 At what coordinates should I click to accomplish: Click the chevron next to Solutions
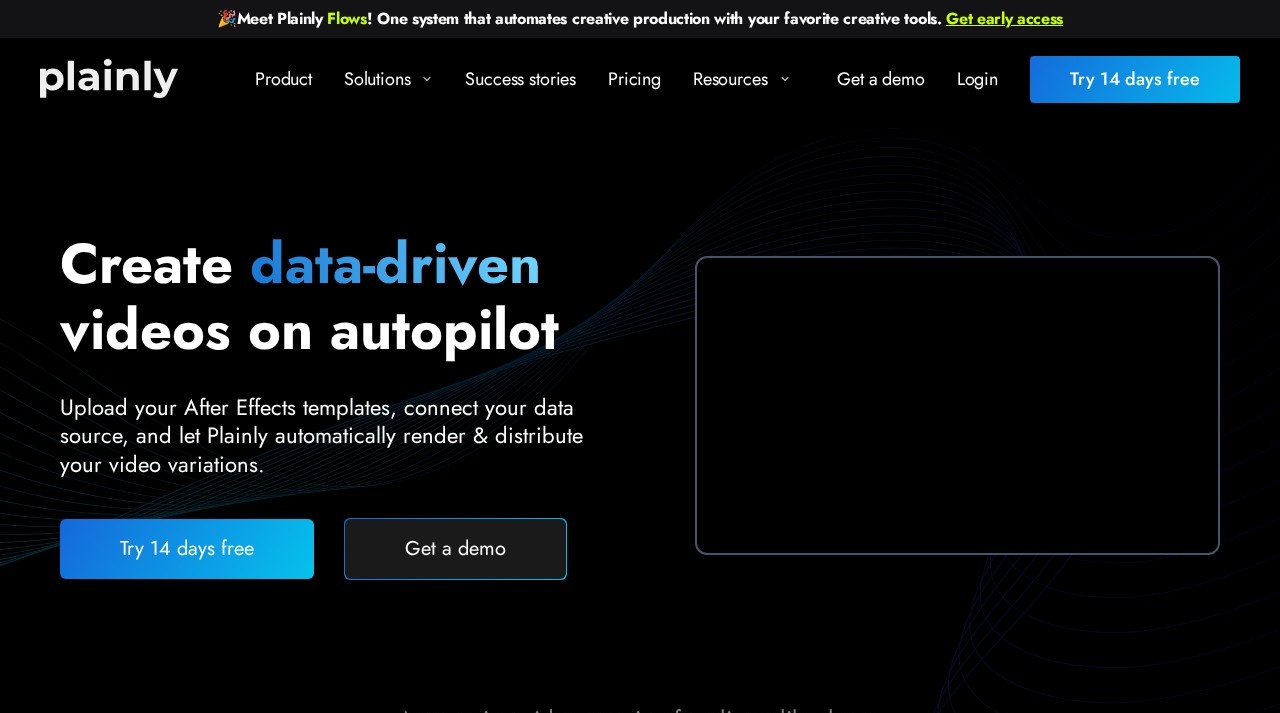(427, 79)
